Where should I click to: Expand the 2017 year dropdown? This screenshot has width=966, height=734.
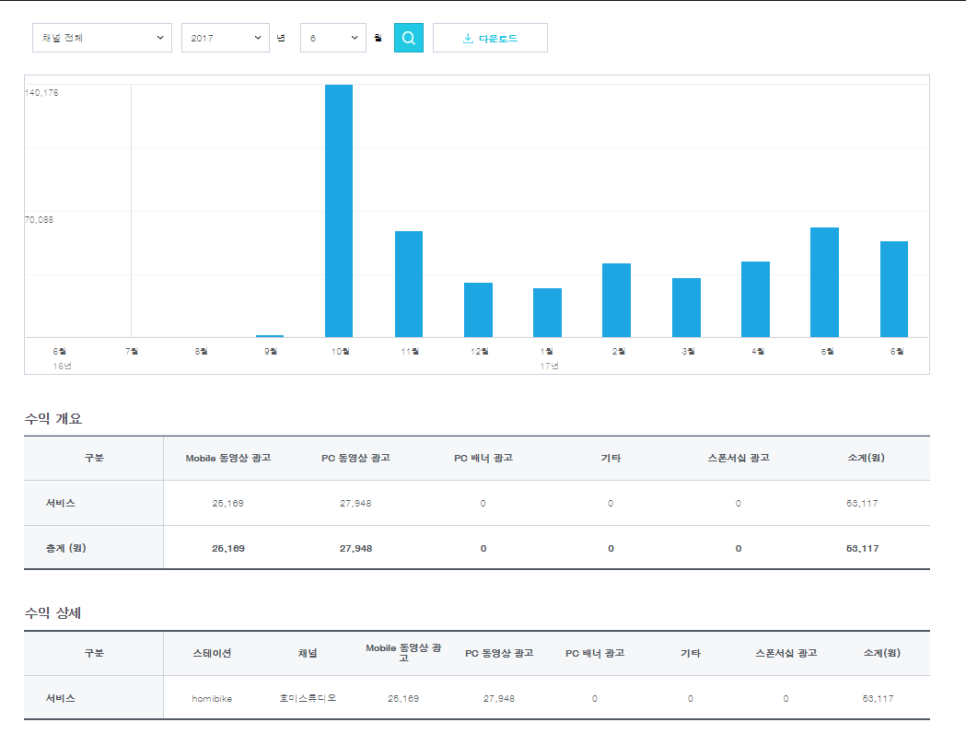click(x=225, y=38)
